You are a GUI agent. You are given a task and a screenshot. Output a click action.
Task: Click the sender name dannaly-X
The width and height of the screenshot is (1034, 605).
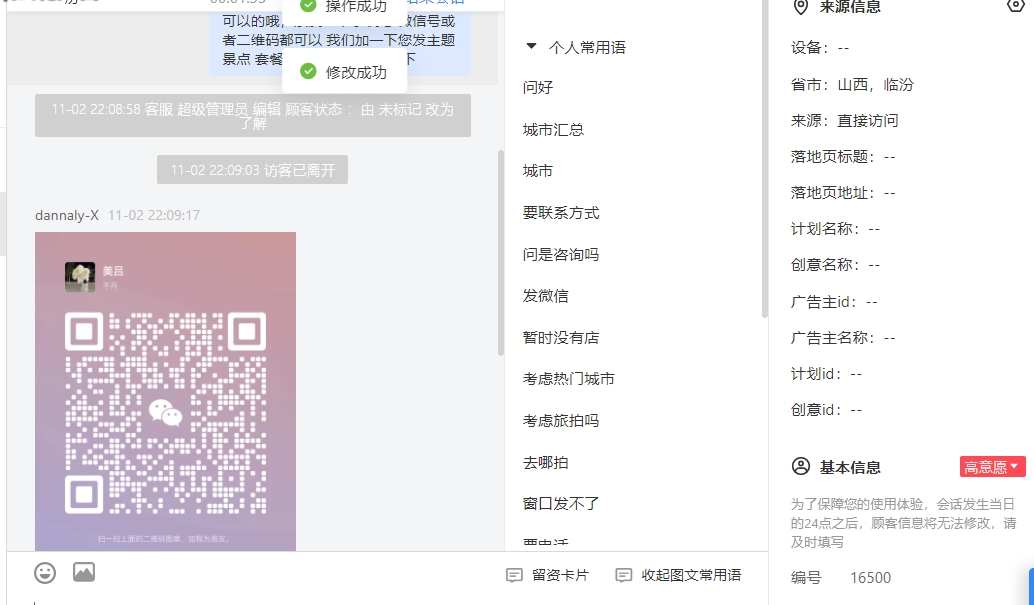coord(67,215)
